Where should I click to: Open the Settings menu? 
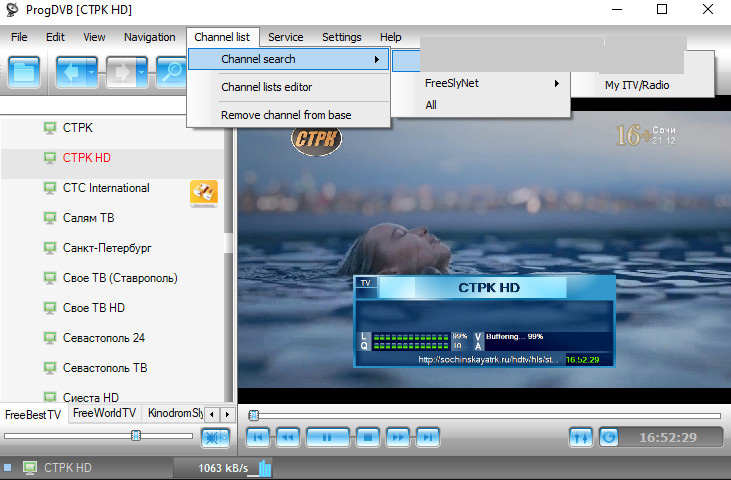pyautogui.click(x=341, y=37)
